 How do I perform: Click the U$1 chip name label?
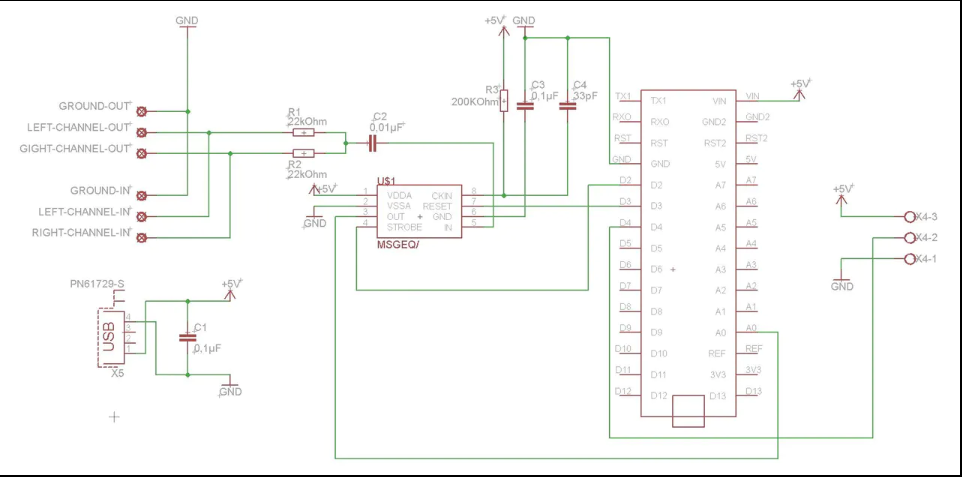pos(386,182)
